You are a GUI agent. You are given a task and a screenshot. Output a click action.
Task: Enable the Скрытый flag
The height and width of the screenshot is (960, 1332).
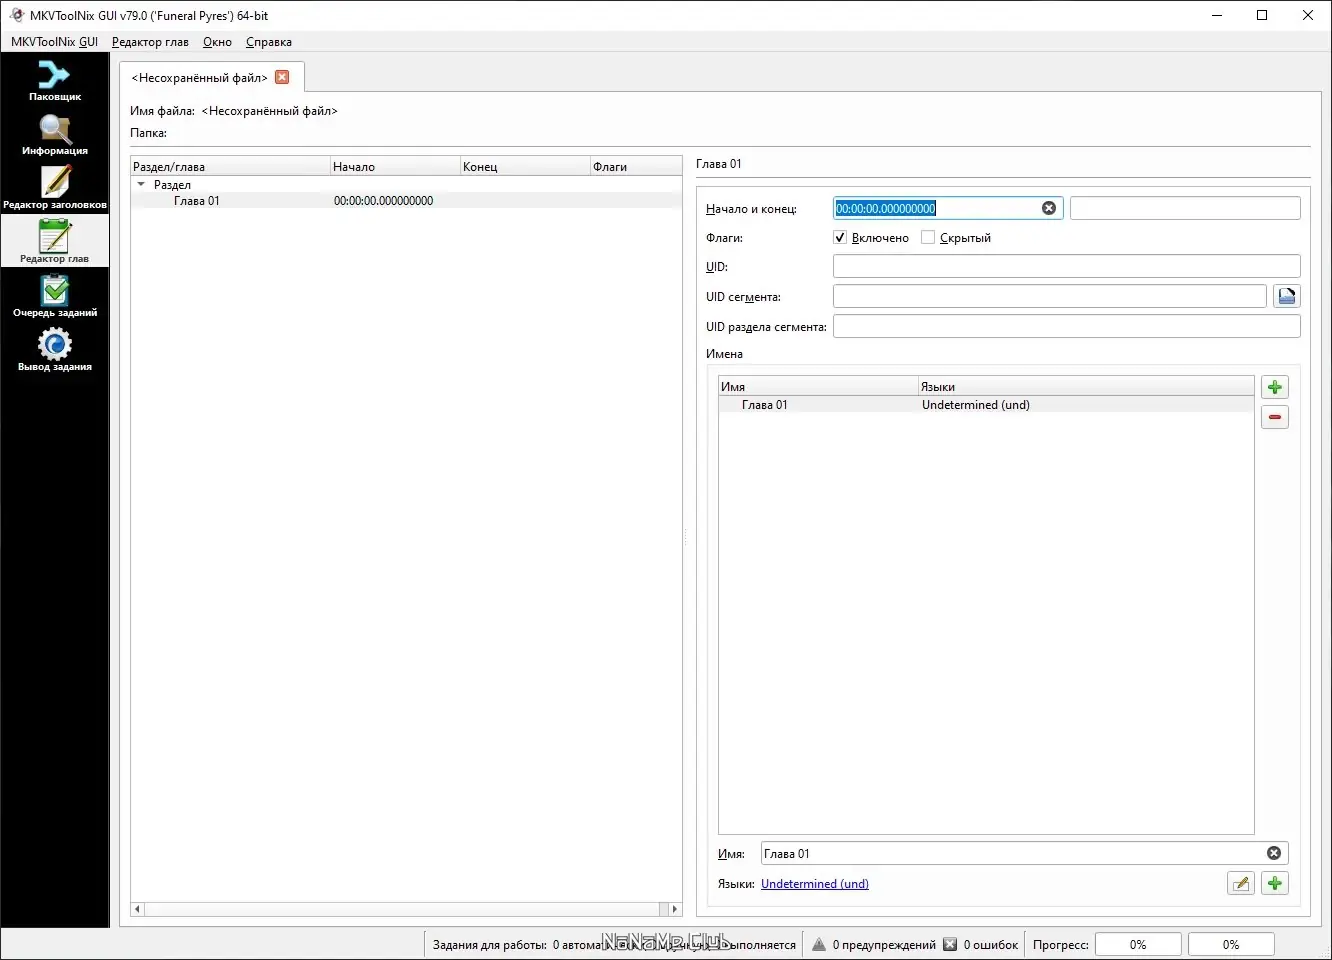(927, 237)
